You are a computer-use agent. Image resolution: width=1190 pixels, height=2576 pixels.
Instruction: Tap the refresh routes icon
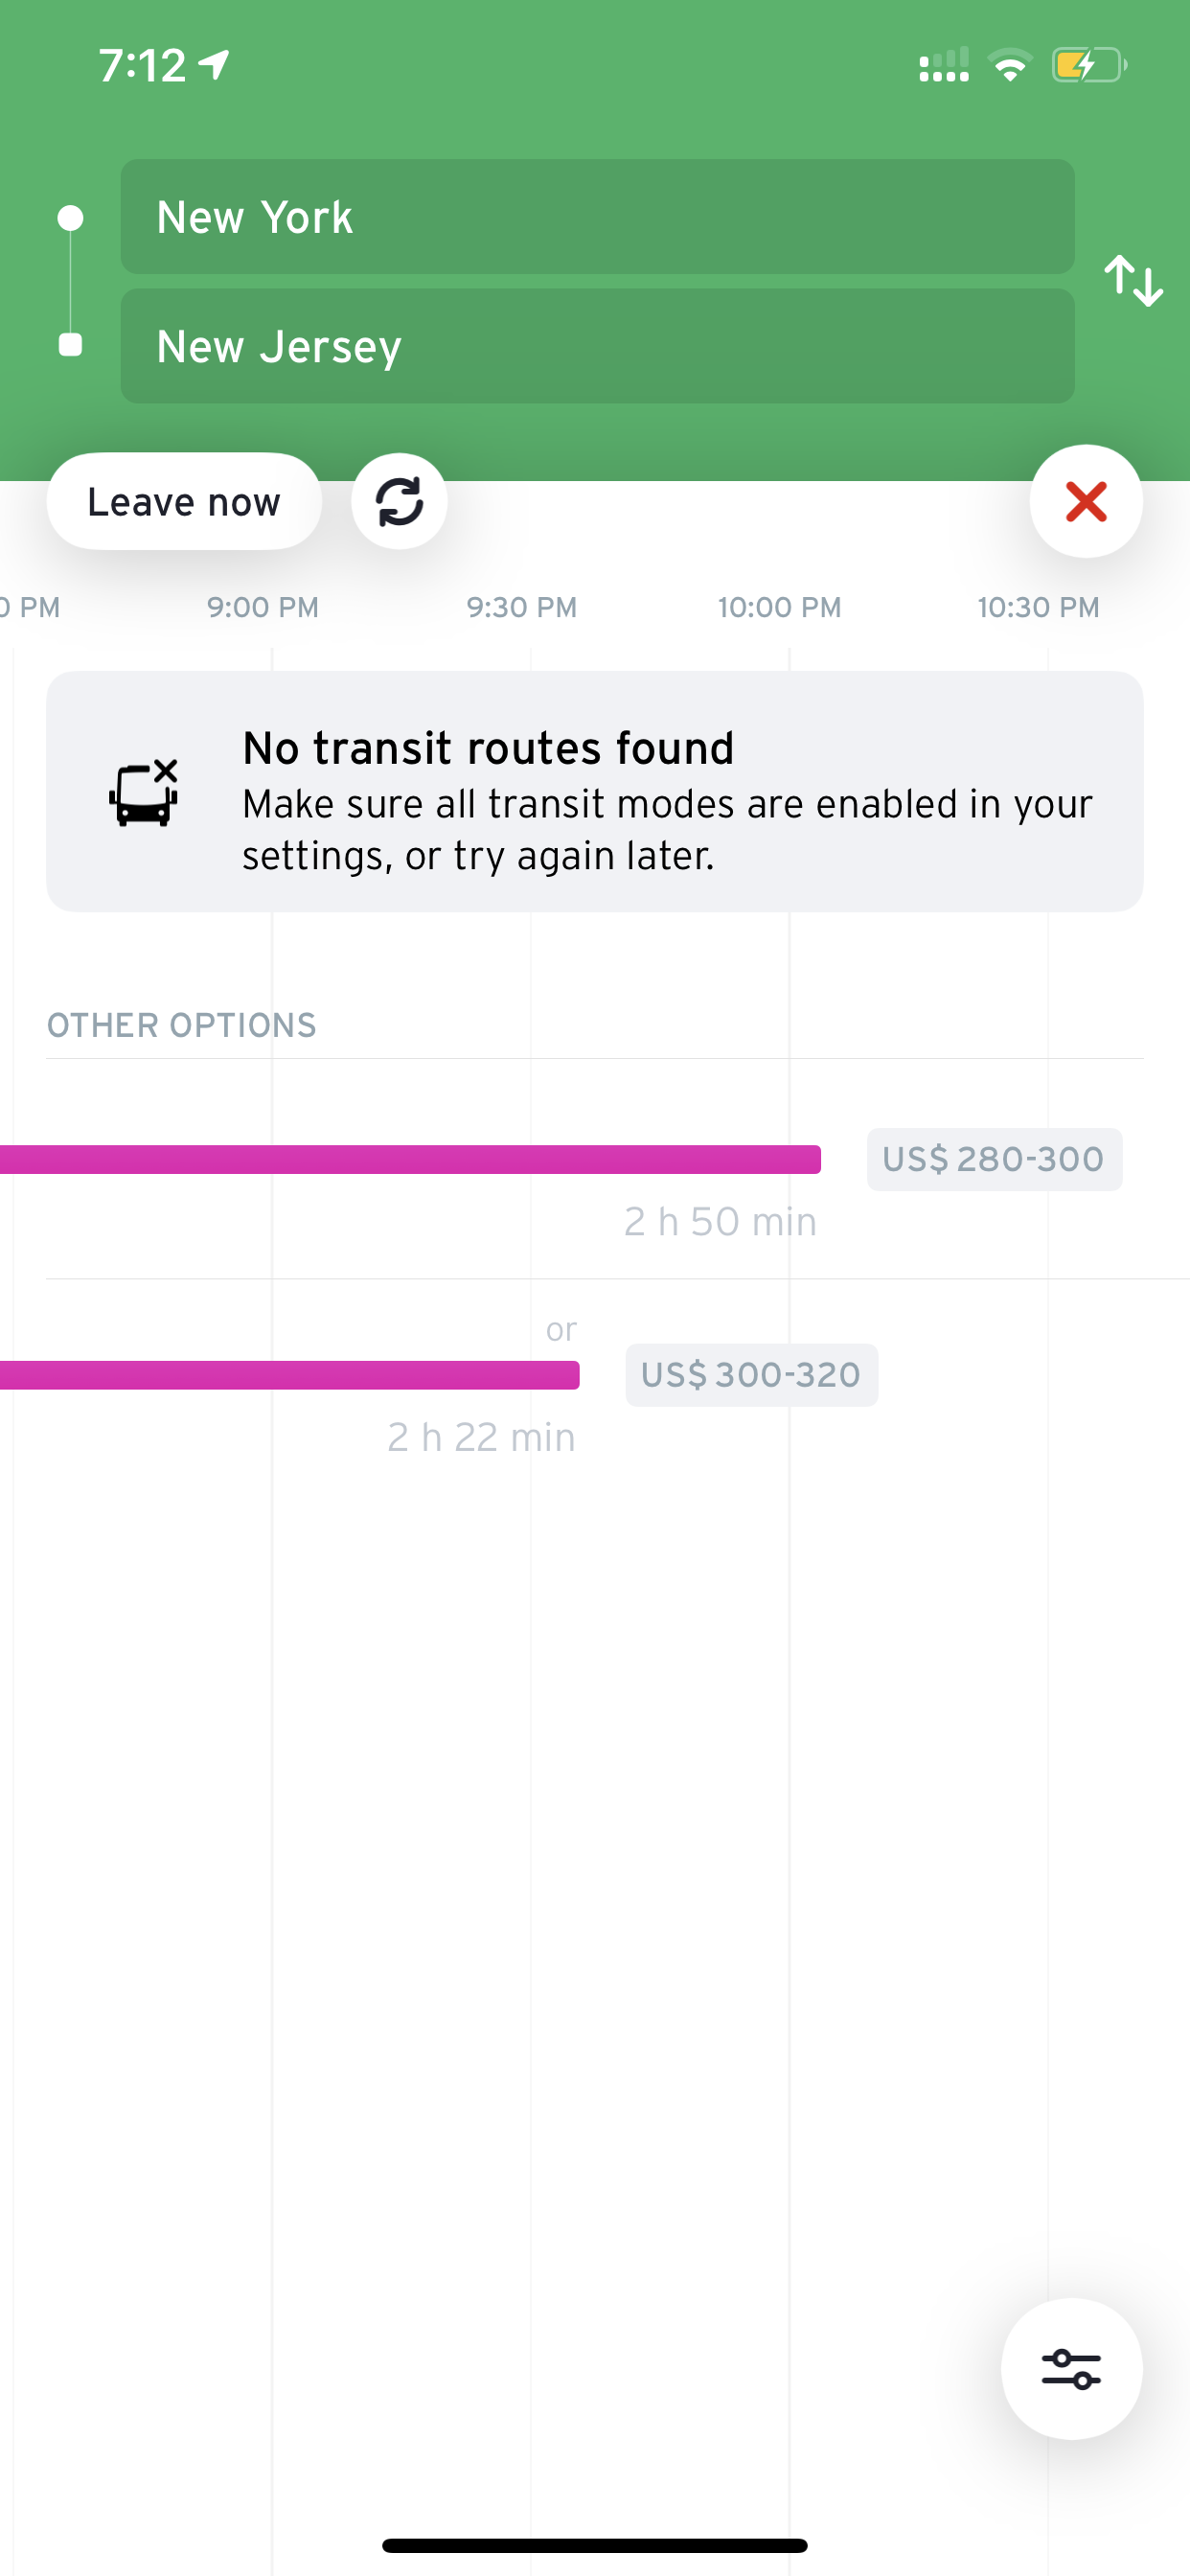coord(399,501)
